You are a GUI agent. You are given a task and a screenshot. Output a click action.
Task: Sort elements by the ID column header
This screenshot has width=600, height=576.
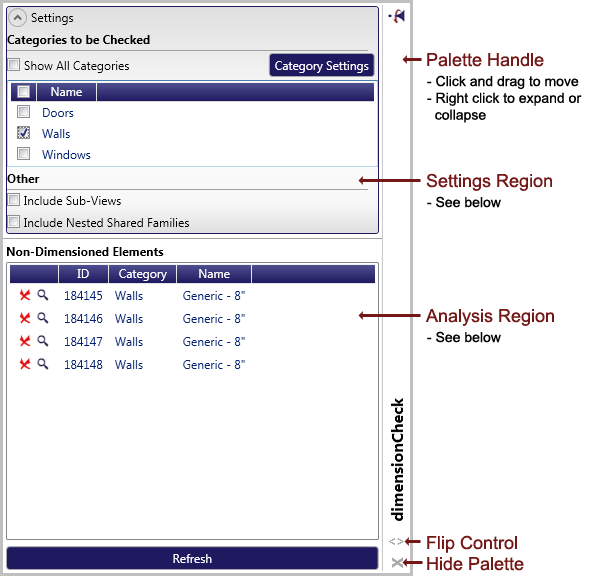point(83,274)
